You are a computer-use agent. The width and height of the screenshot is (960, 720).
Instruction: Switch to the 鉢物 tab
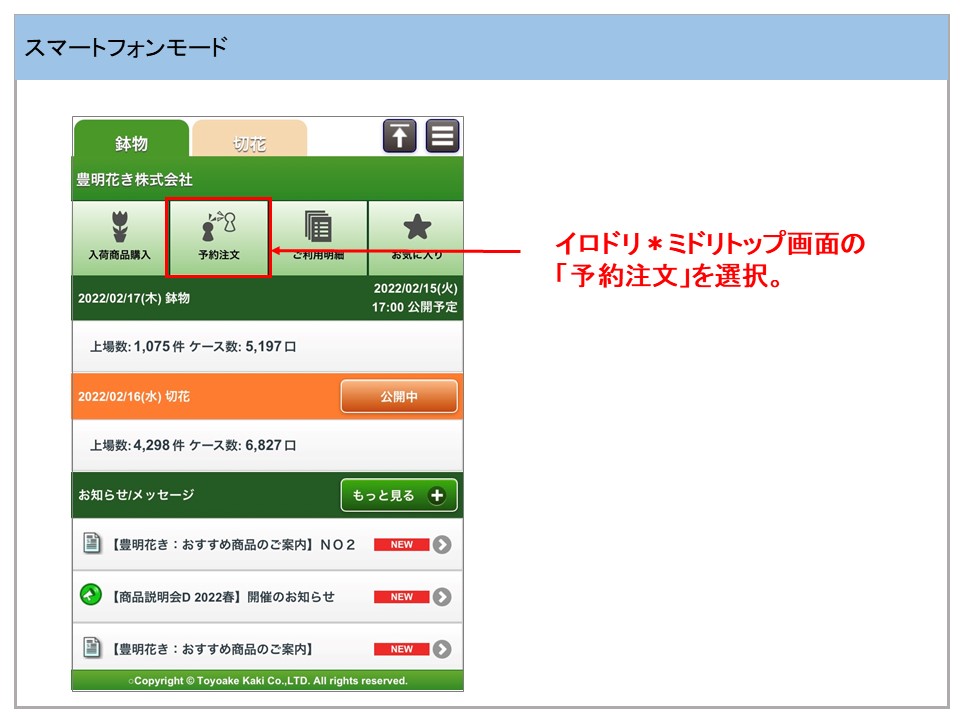(131, 143)
